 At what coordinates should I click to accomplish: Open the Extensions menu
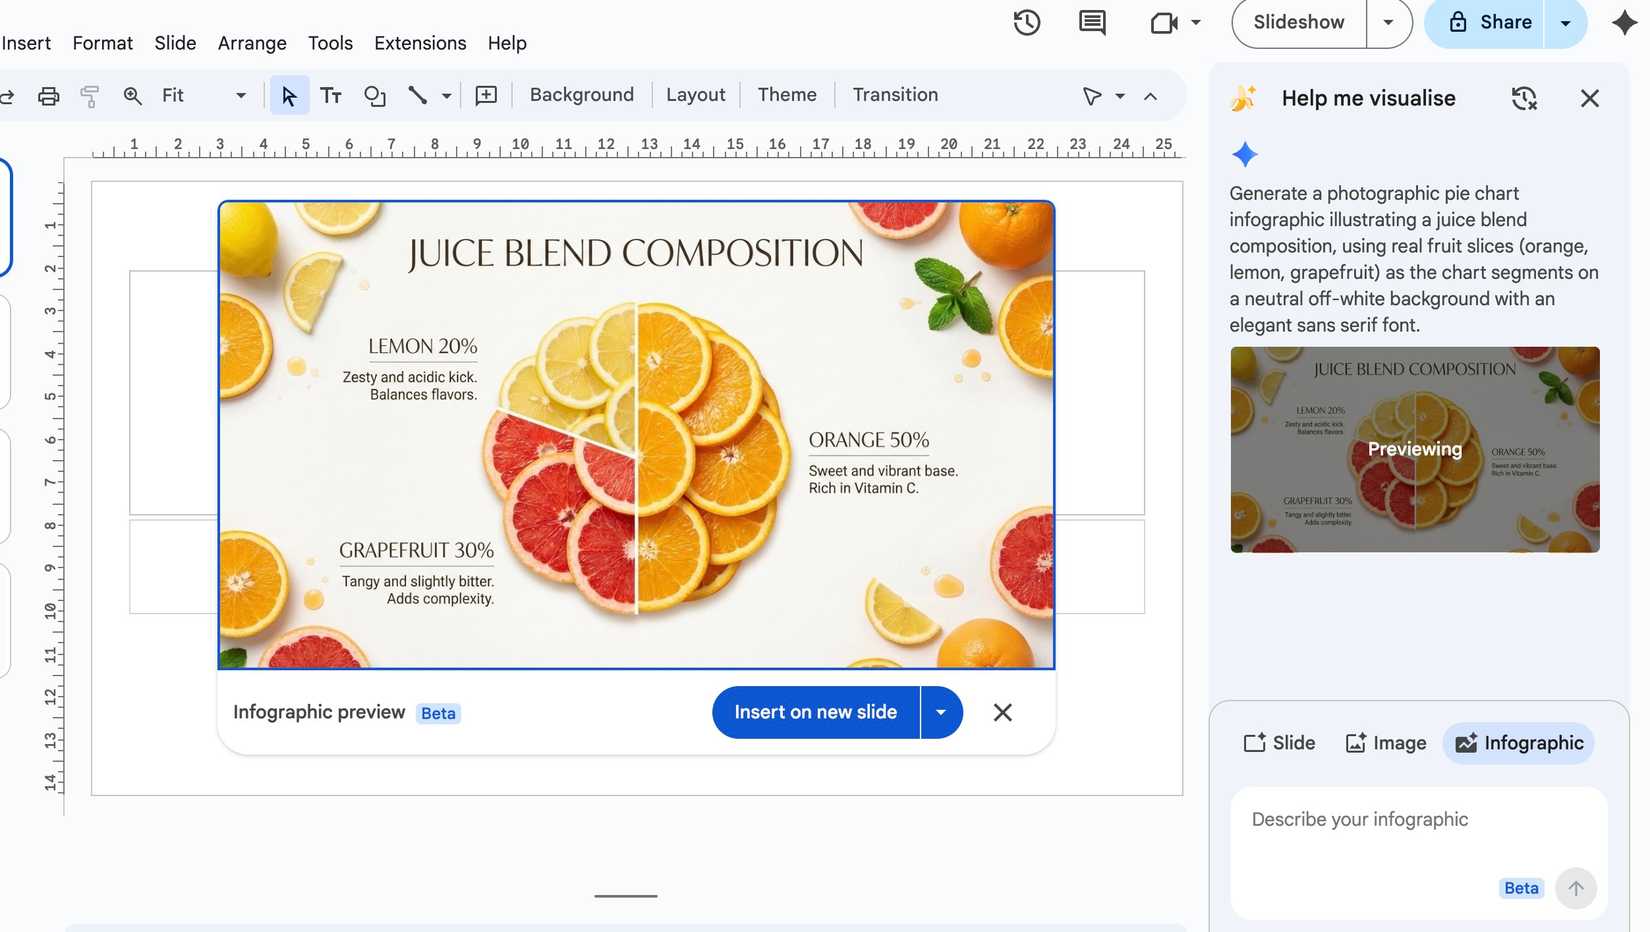(x=420, y=43)
